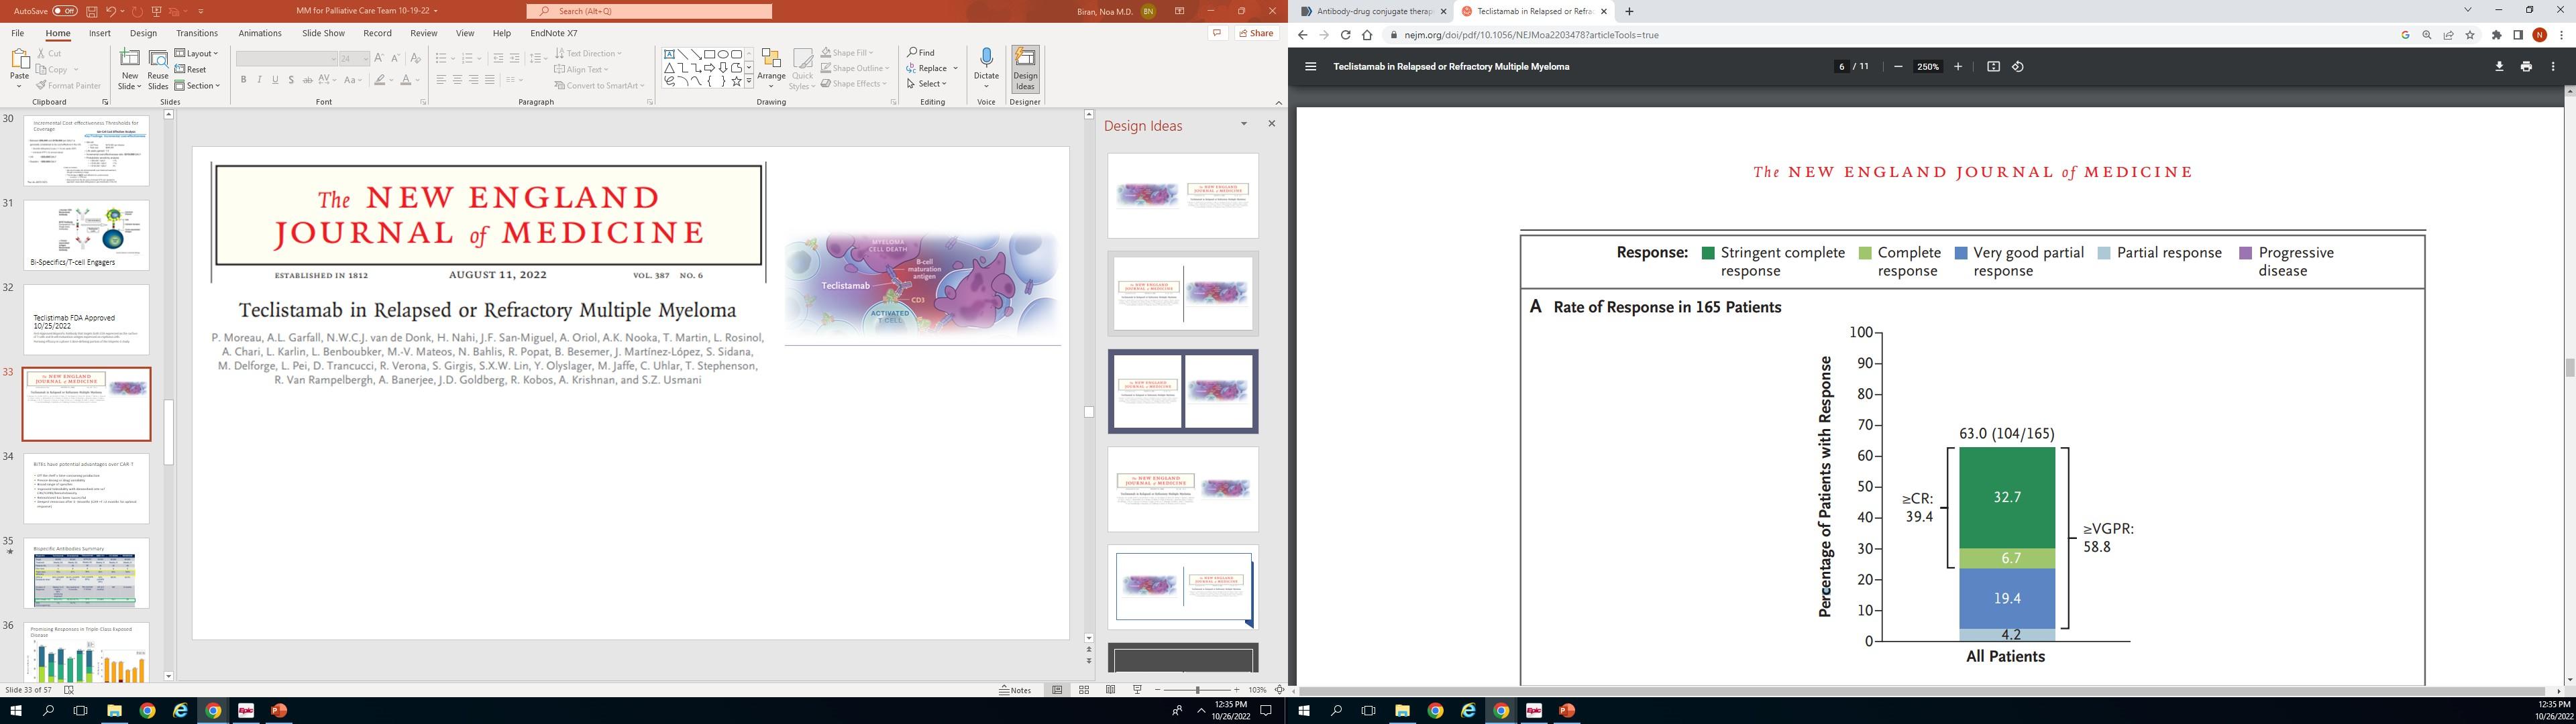Open the Design Ideas pane options arrow
Image resolution: width=2576 pixels, height=724 pixels.
(x=1244, y=124)
